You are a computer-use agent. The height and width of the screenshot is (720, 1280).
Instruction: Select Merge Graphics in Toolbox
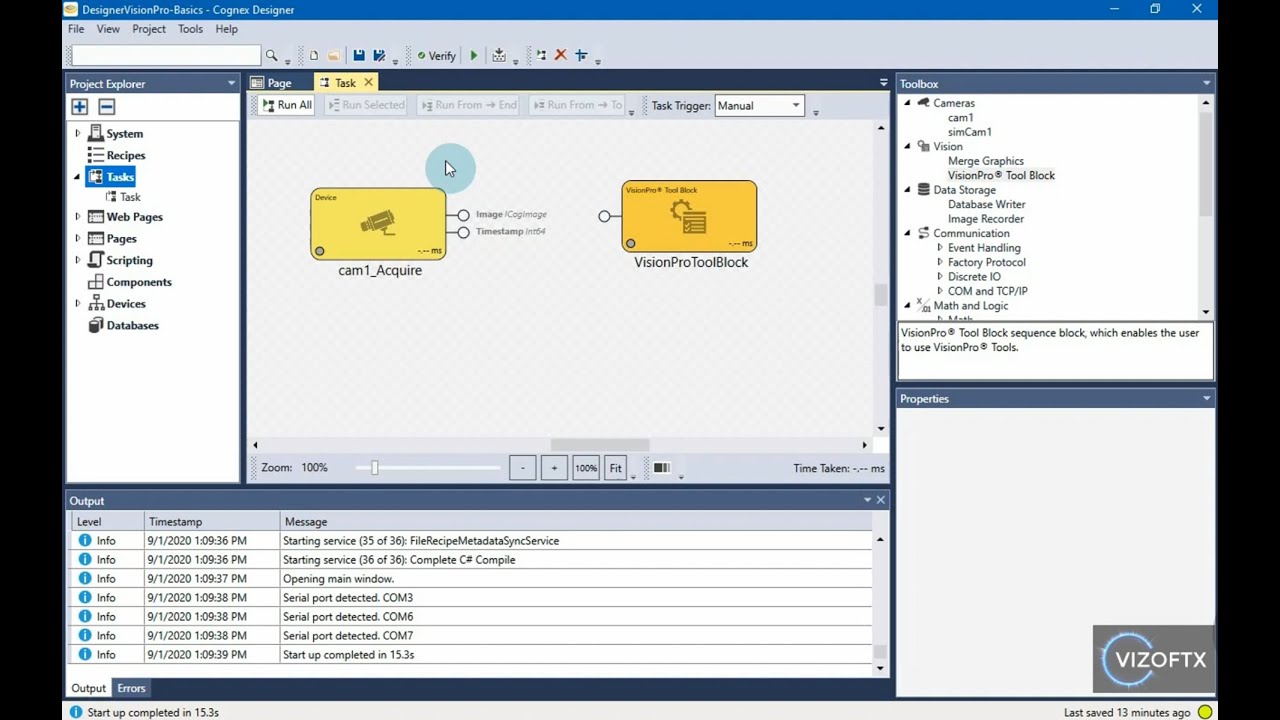(x=986, y=161)
